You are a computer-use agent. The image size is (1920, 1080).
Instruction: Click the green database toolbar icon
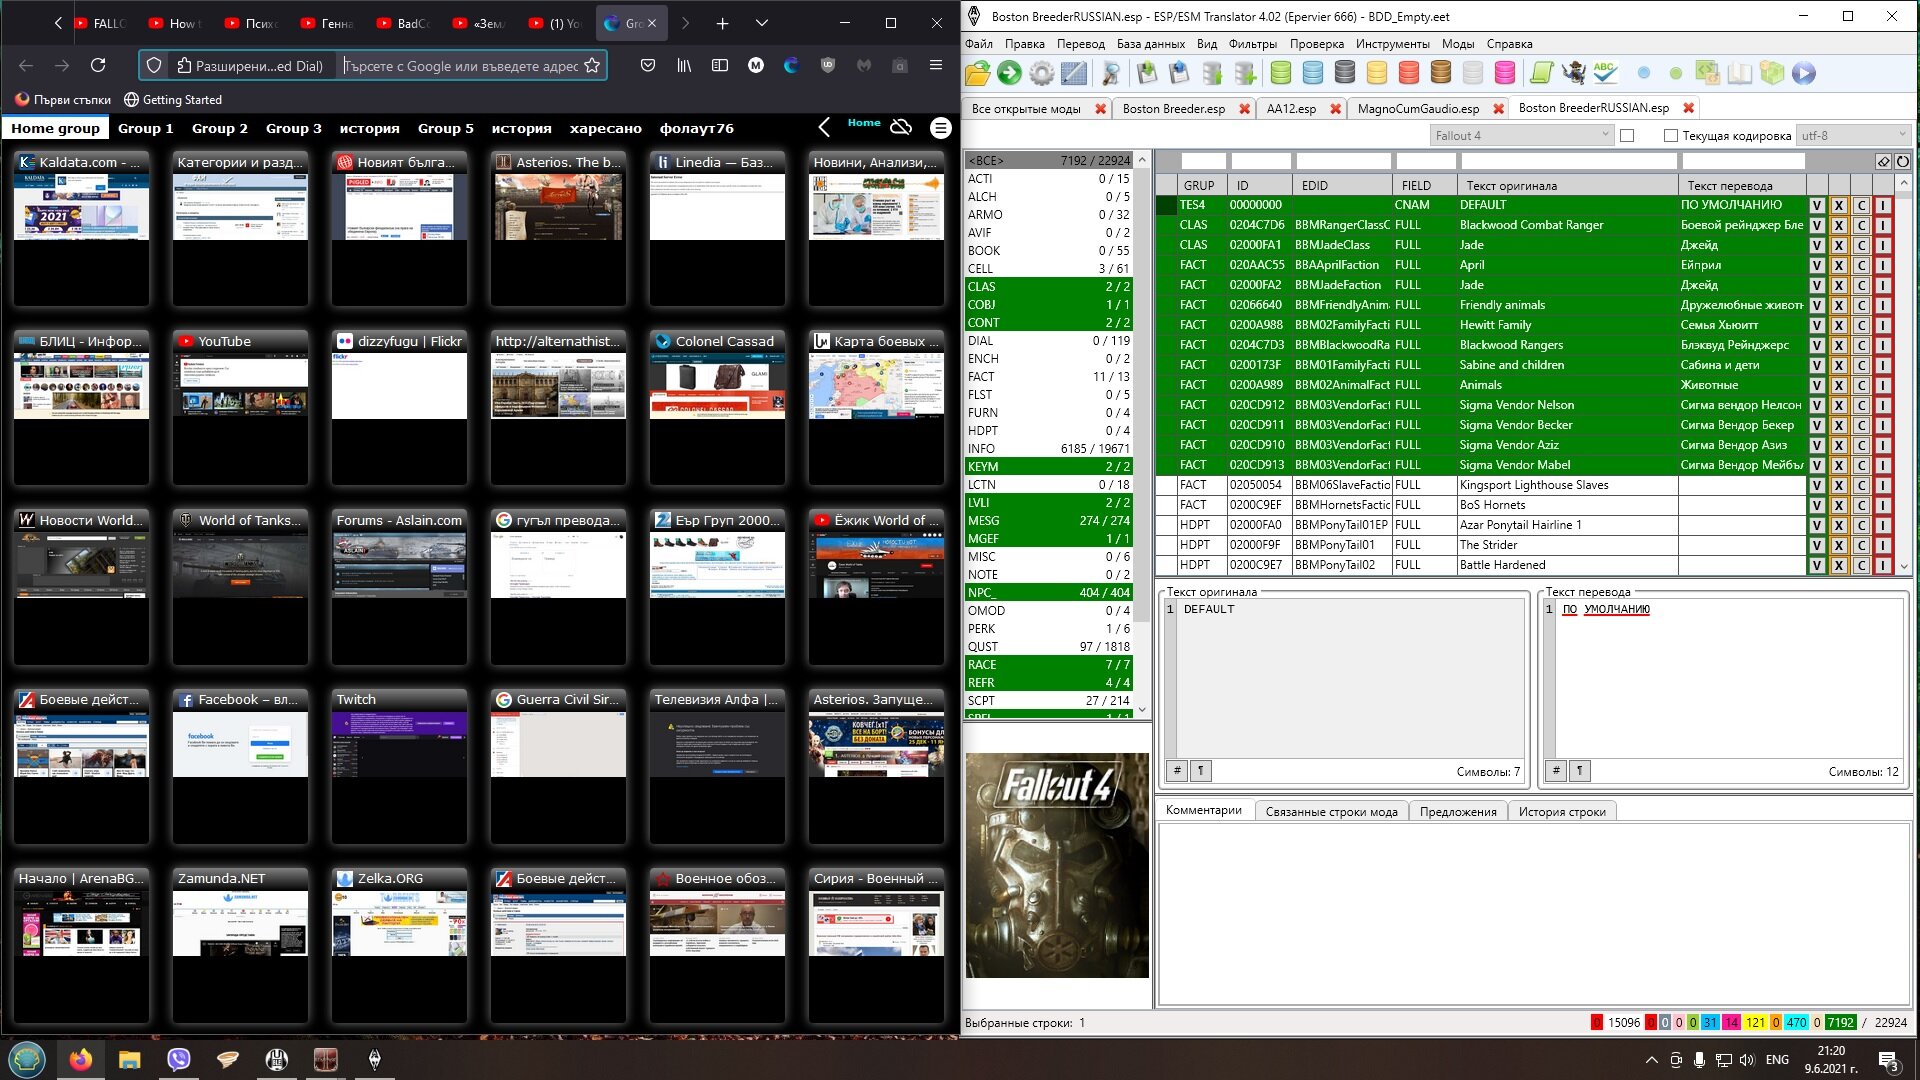(x=1280, y=73)
